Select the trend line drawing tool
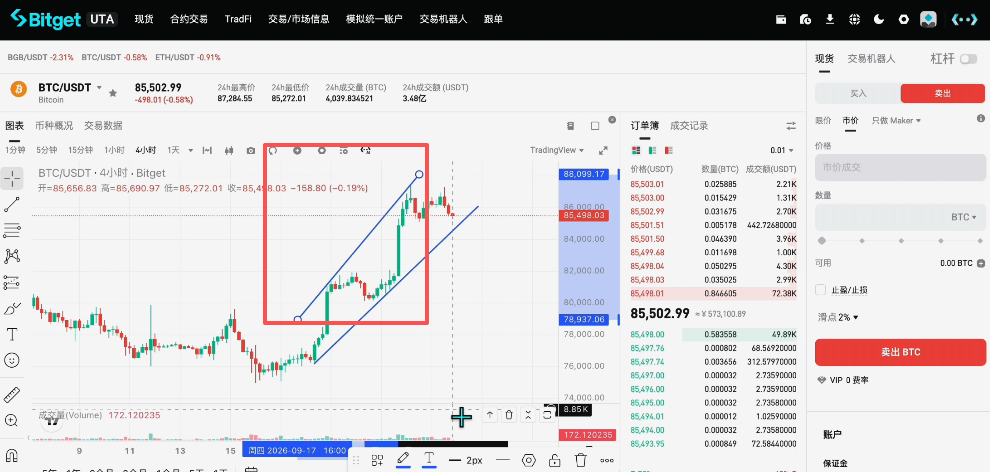The width and height of the screenshot is (990, 472). [12, 204]
